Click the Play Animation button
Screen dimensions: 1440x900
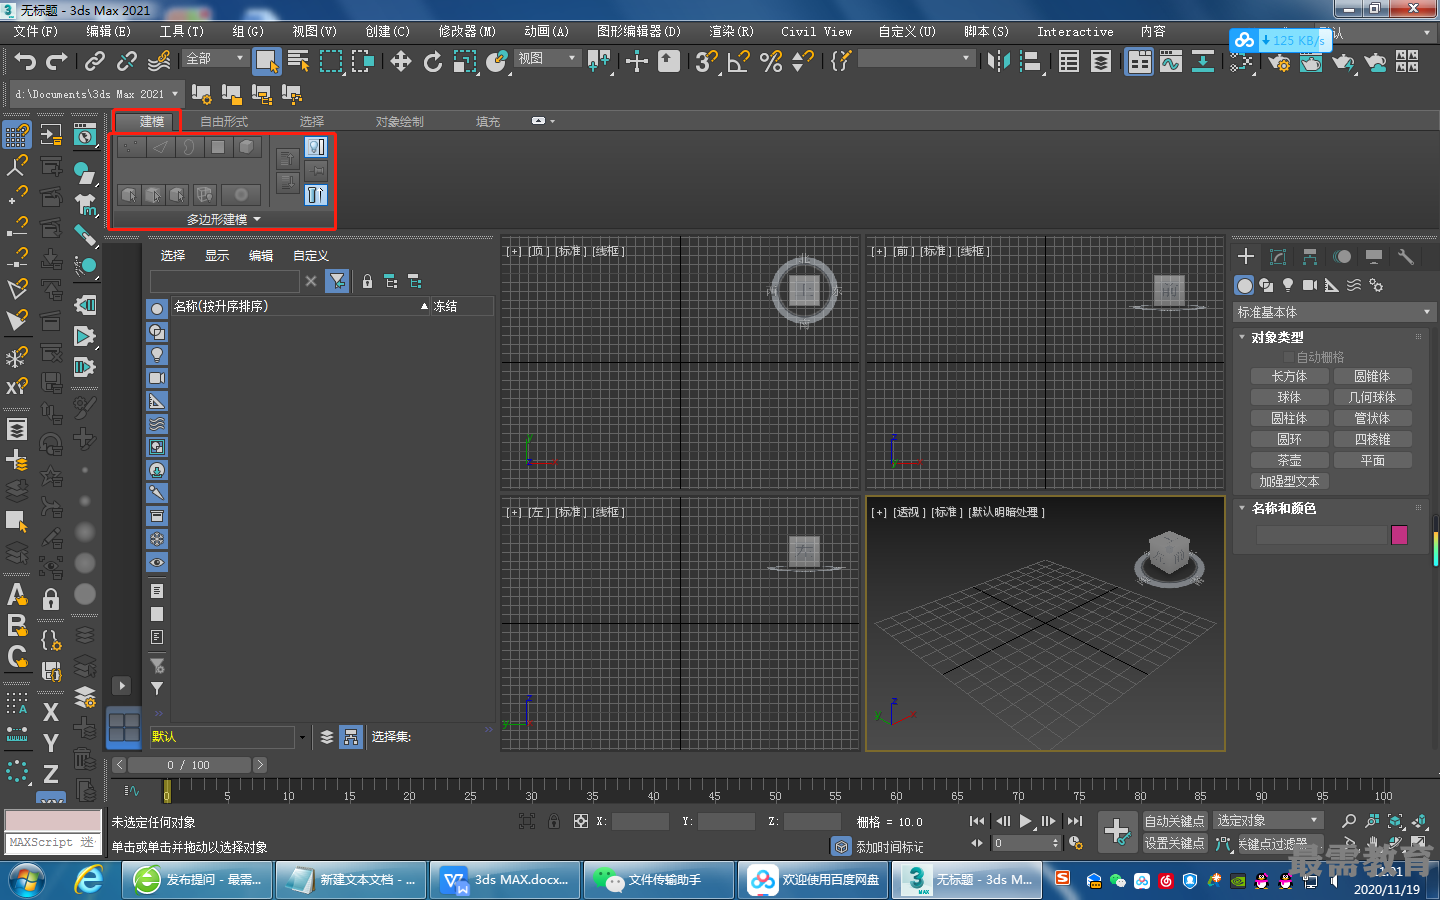coord(1026,821)
